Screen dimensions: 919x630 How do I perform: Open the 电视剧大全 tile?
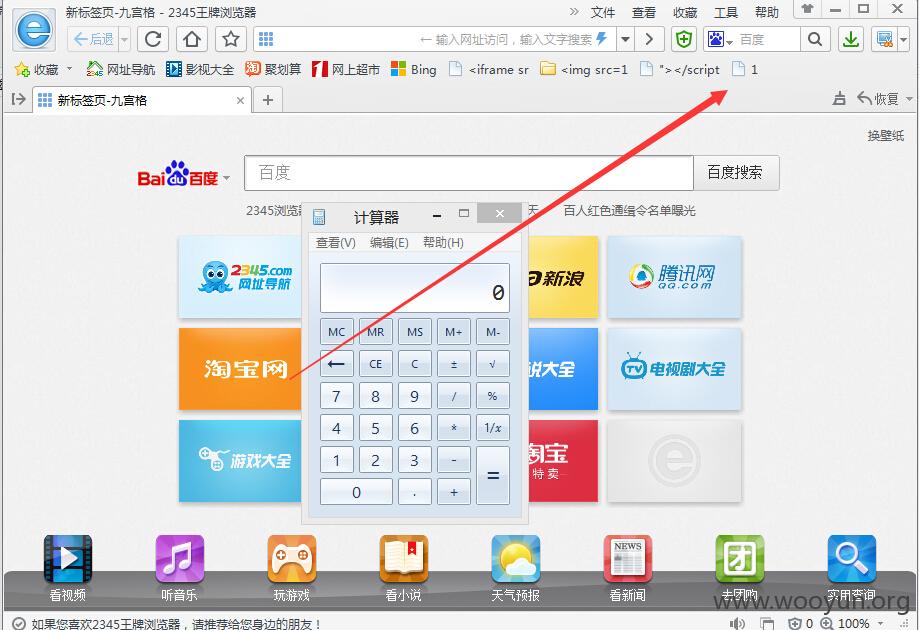674,369
